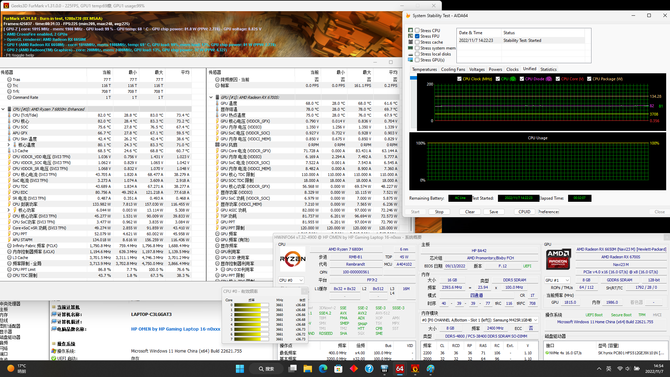Switch to the Powers tab
Screen dimensions: 670x377
pyautogui.click(x=495, y=69)
